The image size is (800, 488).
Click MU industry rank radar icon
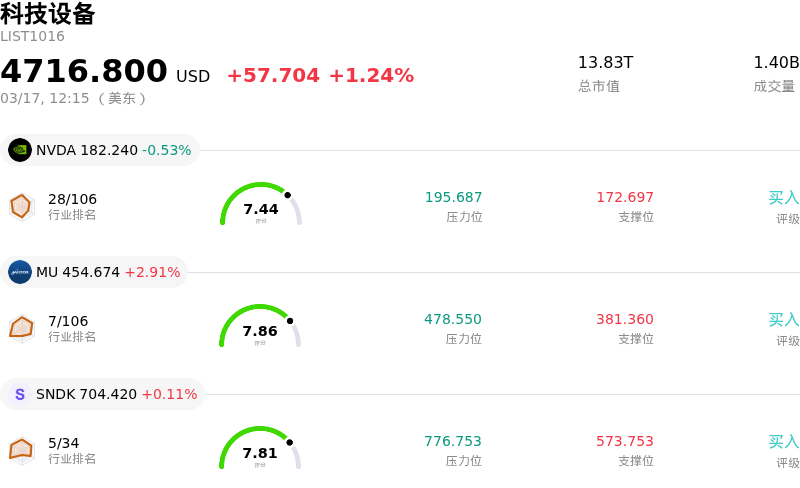pos(21,328)
